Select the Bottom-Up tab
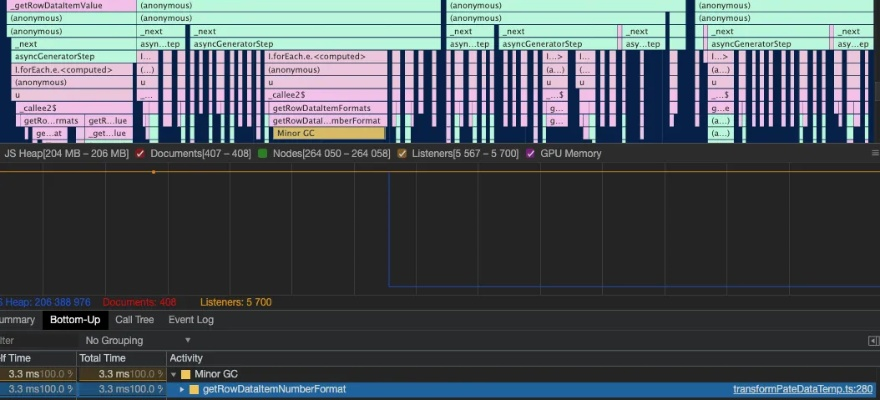Screen dimensions: 880x400 (x=75, y=320)
